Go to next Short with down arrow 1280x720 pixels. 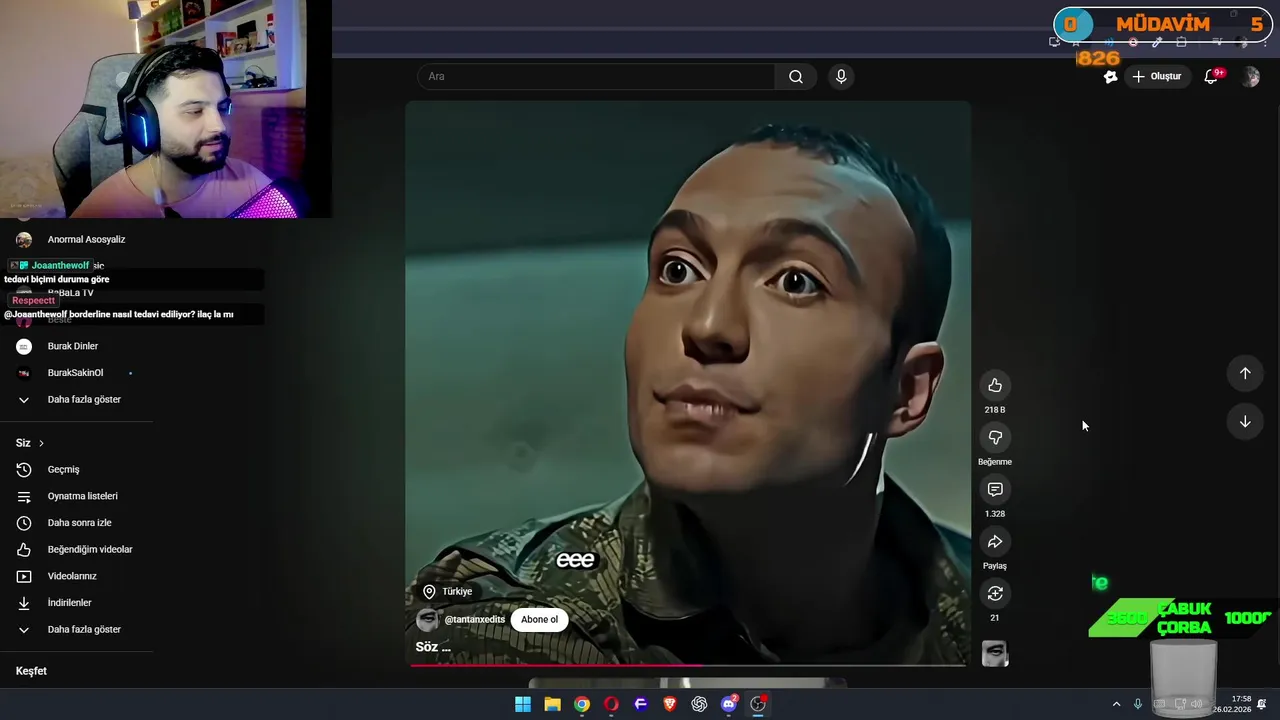coord(1245,422)
